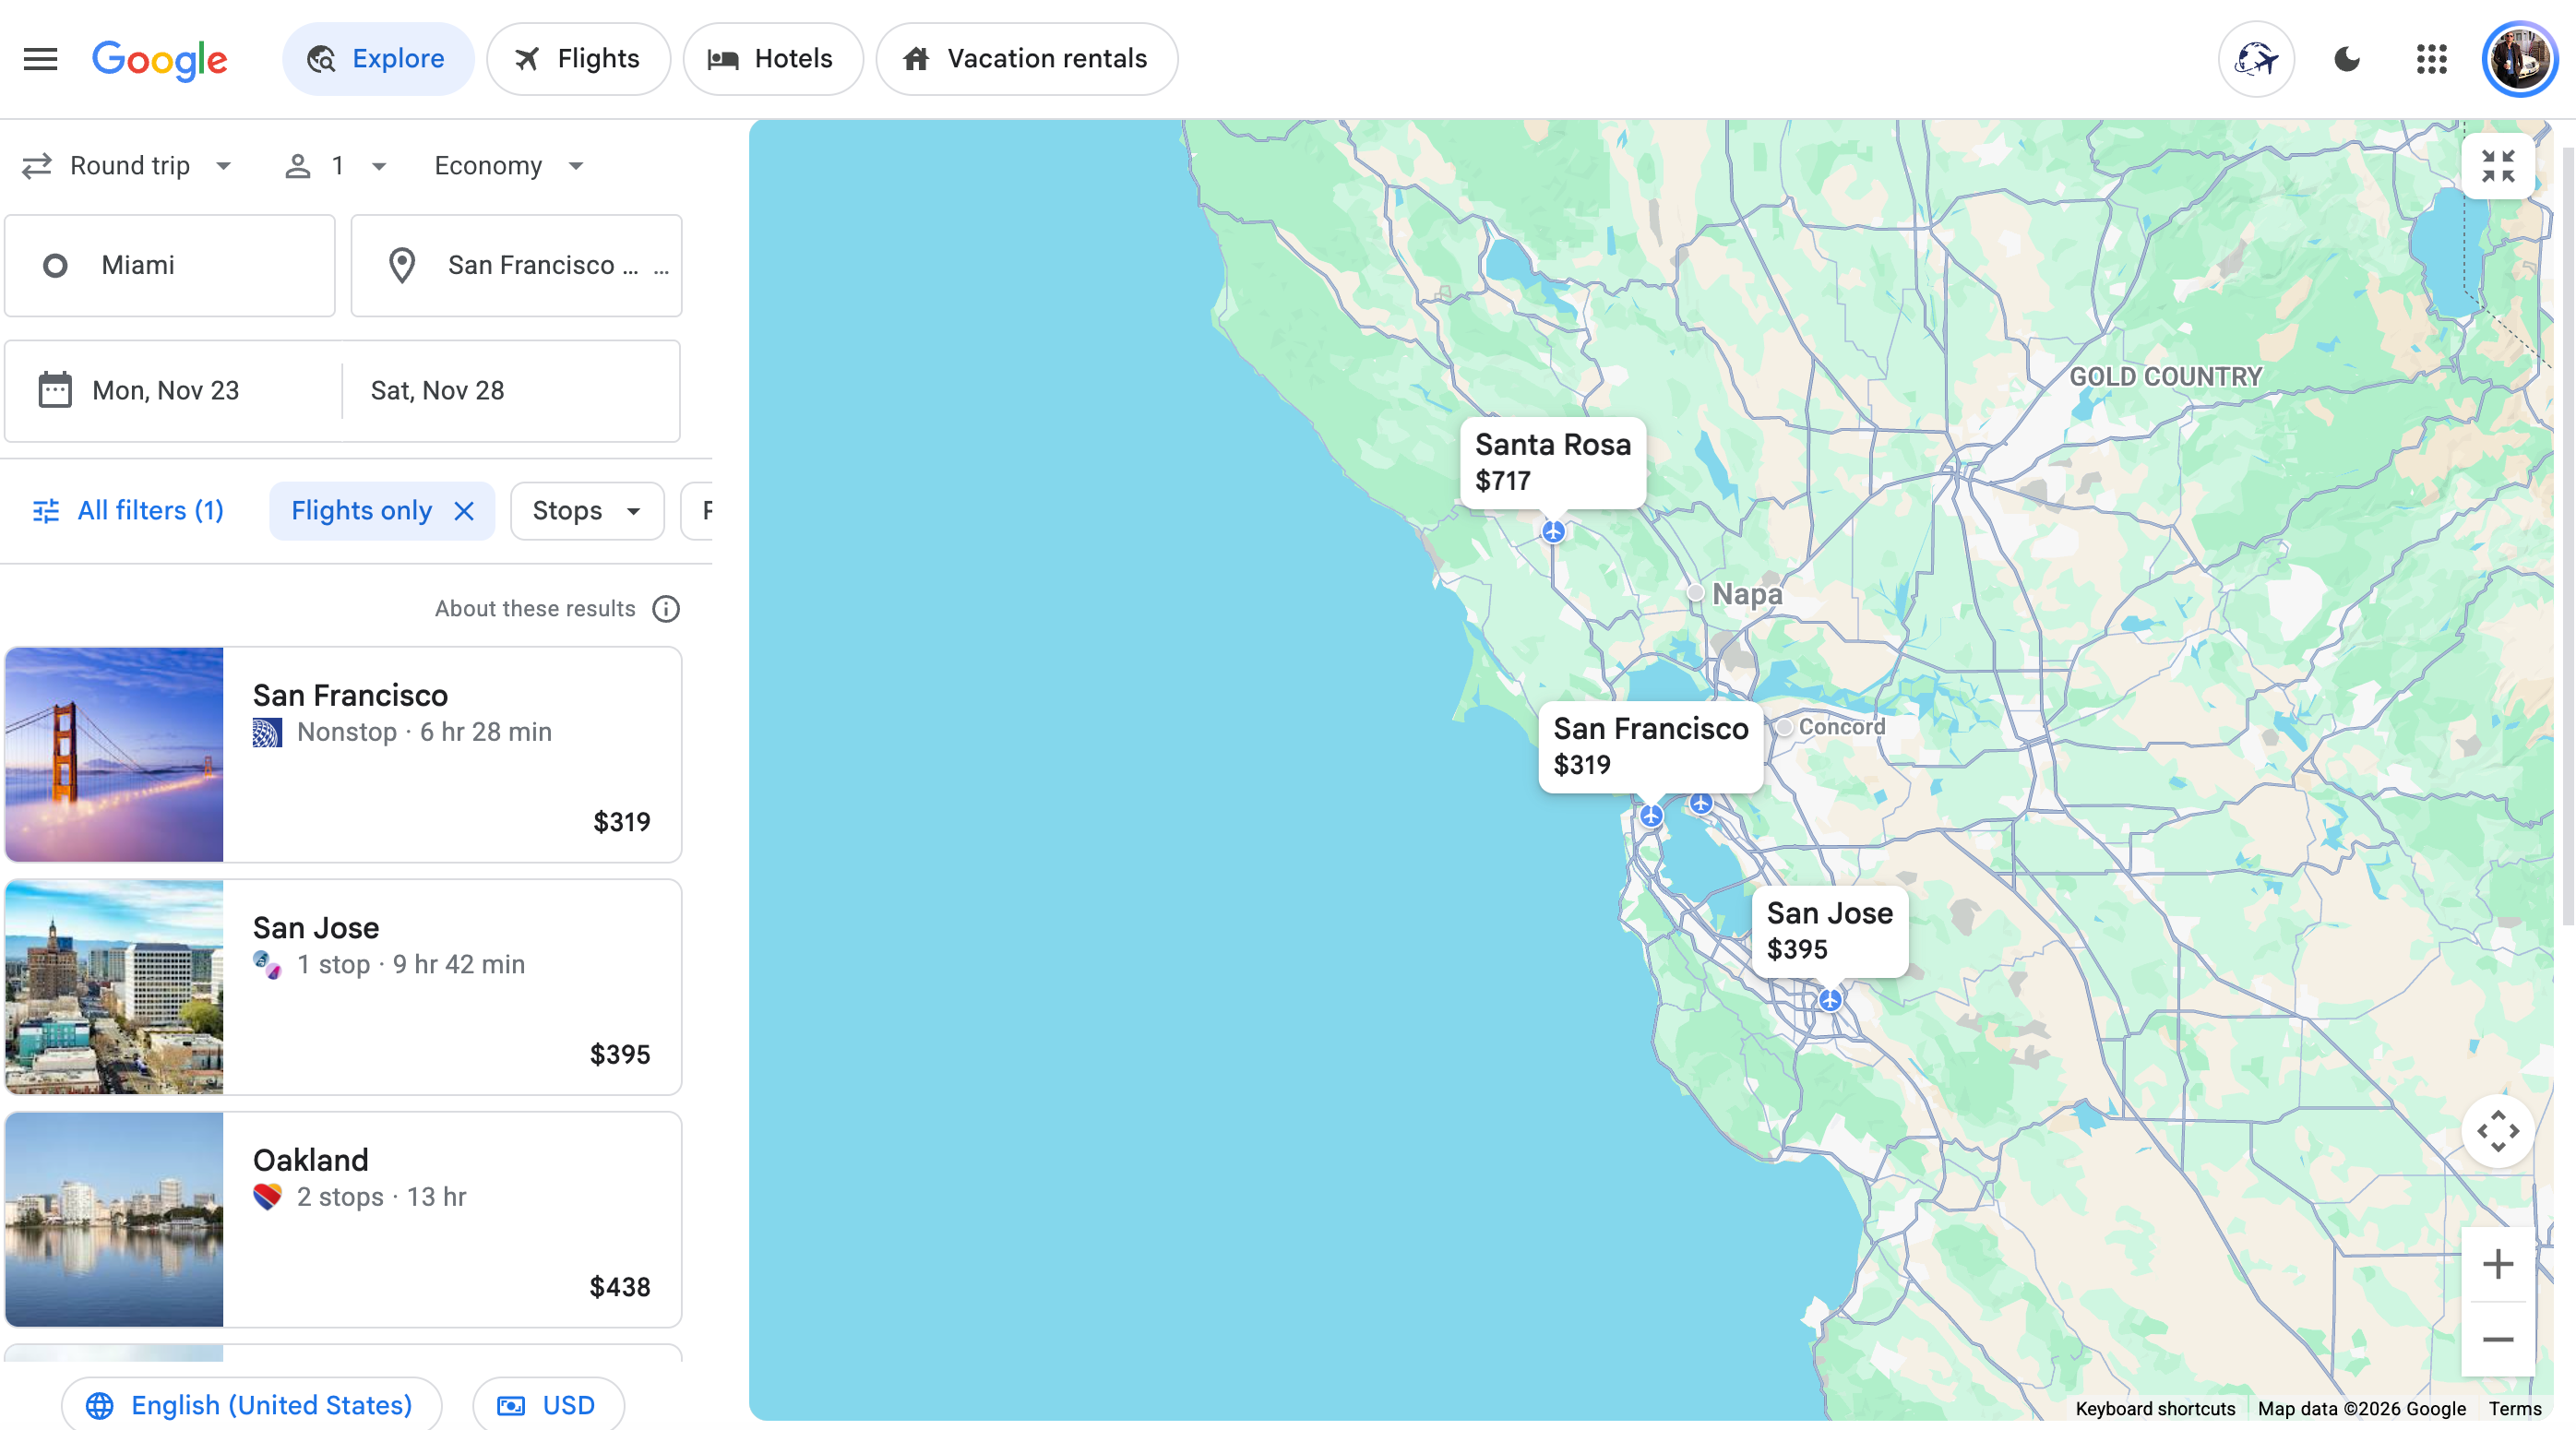Viewport: 2576px width, 1430px height.
Task: Click the globe language icon
Action: [99, 1405]
